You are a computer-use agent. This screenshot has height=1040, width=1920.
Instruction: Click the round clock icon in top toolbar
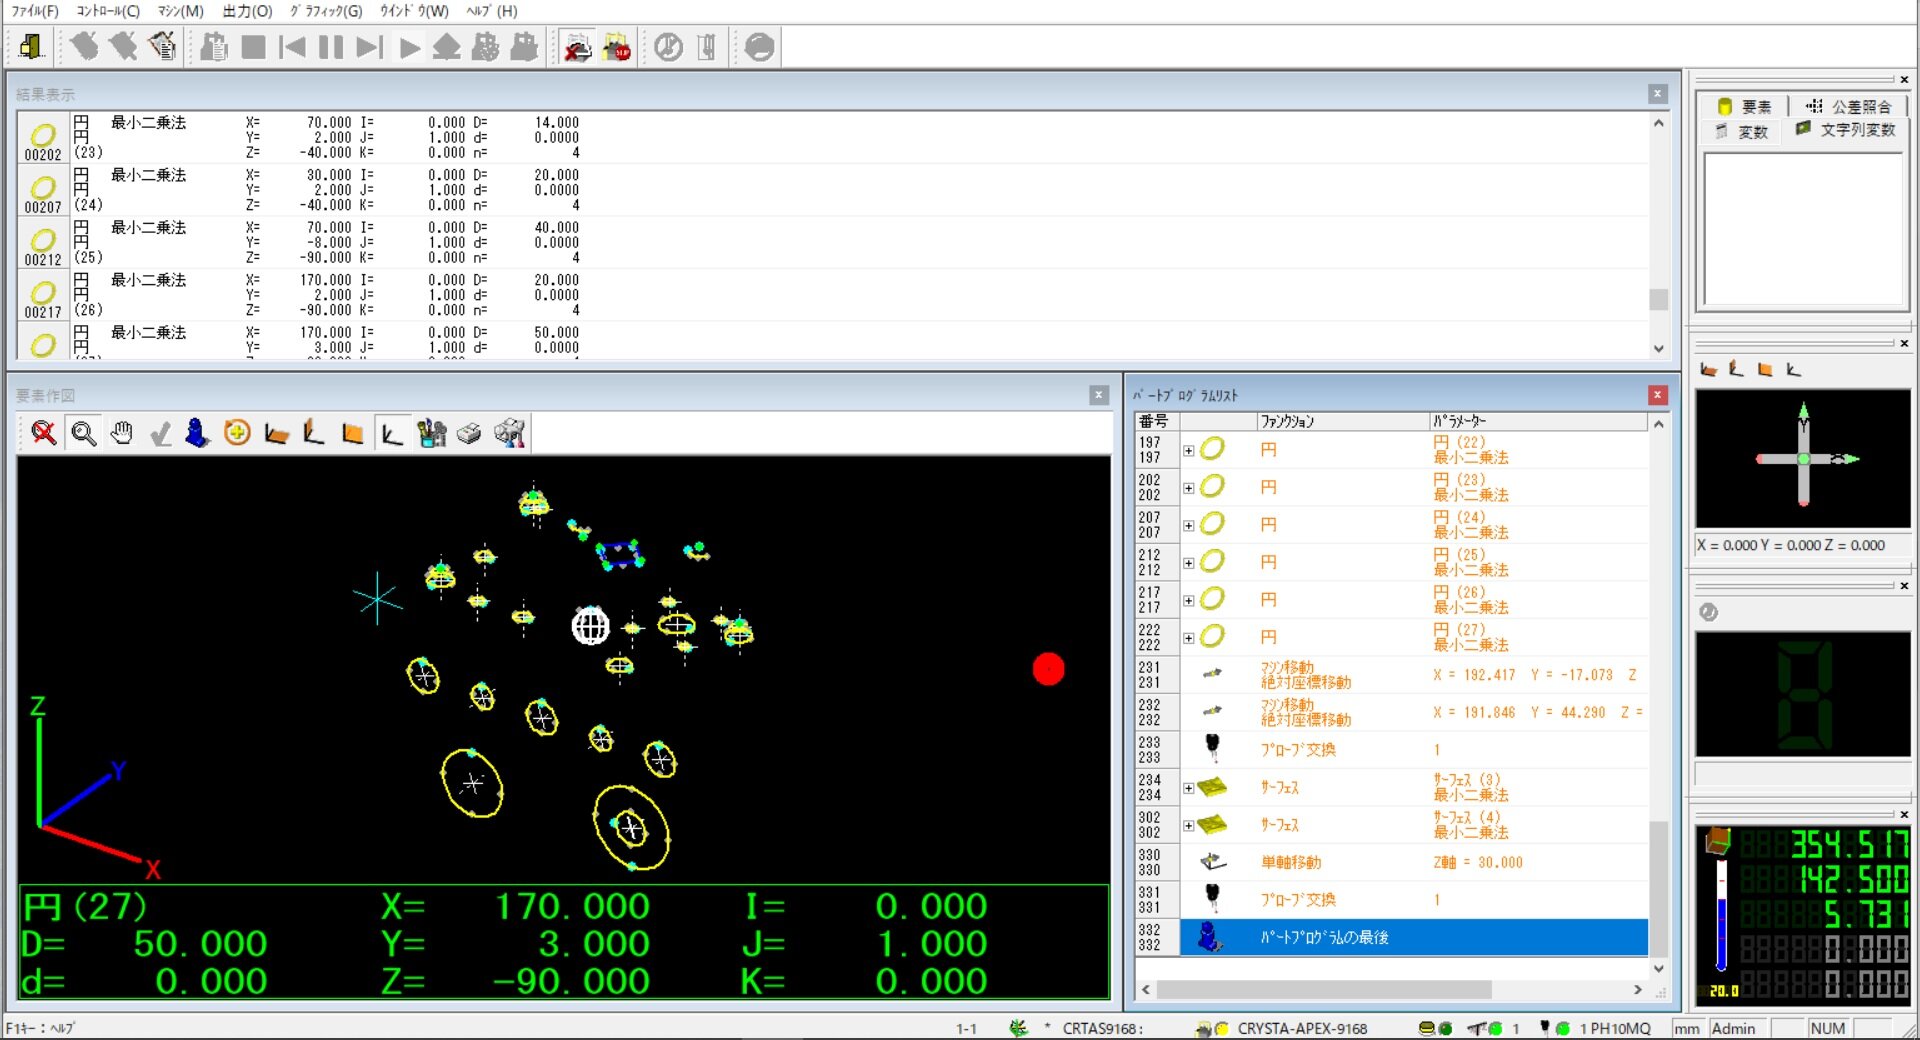(x=668, y=47)
